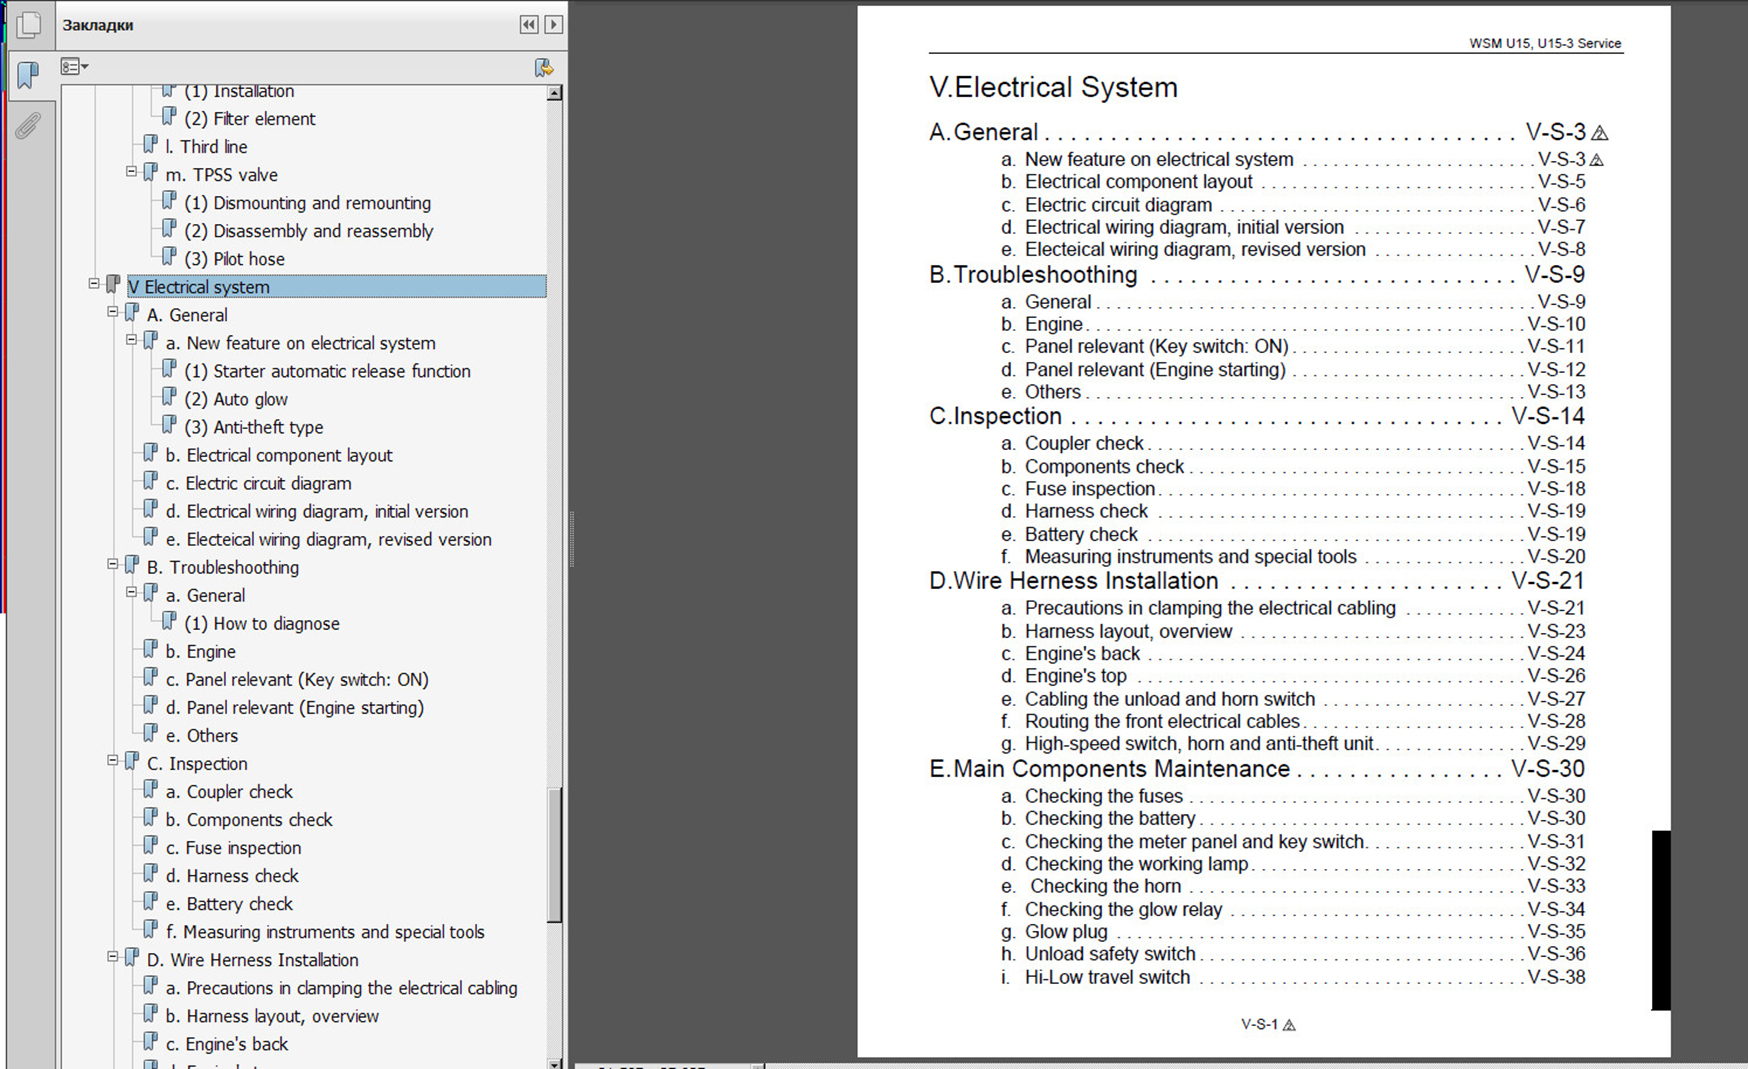This screenshot has height=1069, width=1748.
Task: Click scroll-up arrow of bookmarks list
Action: click(x=554, y=93)
